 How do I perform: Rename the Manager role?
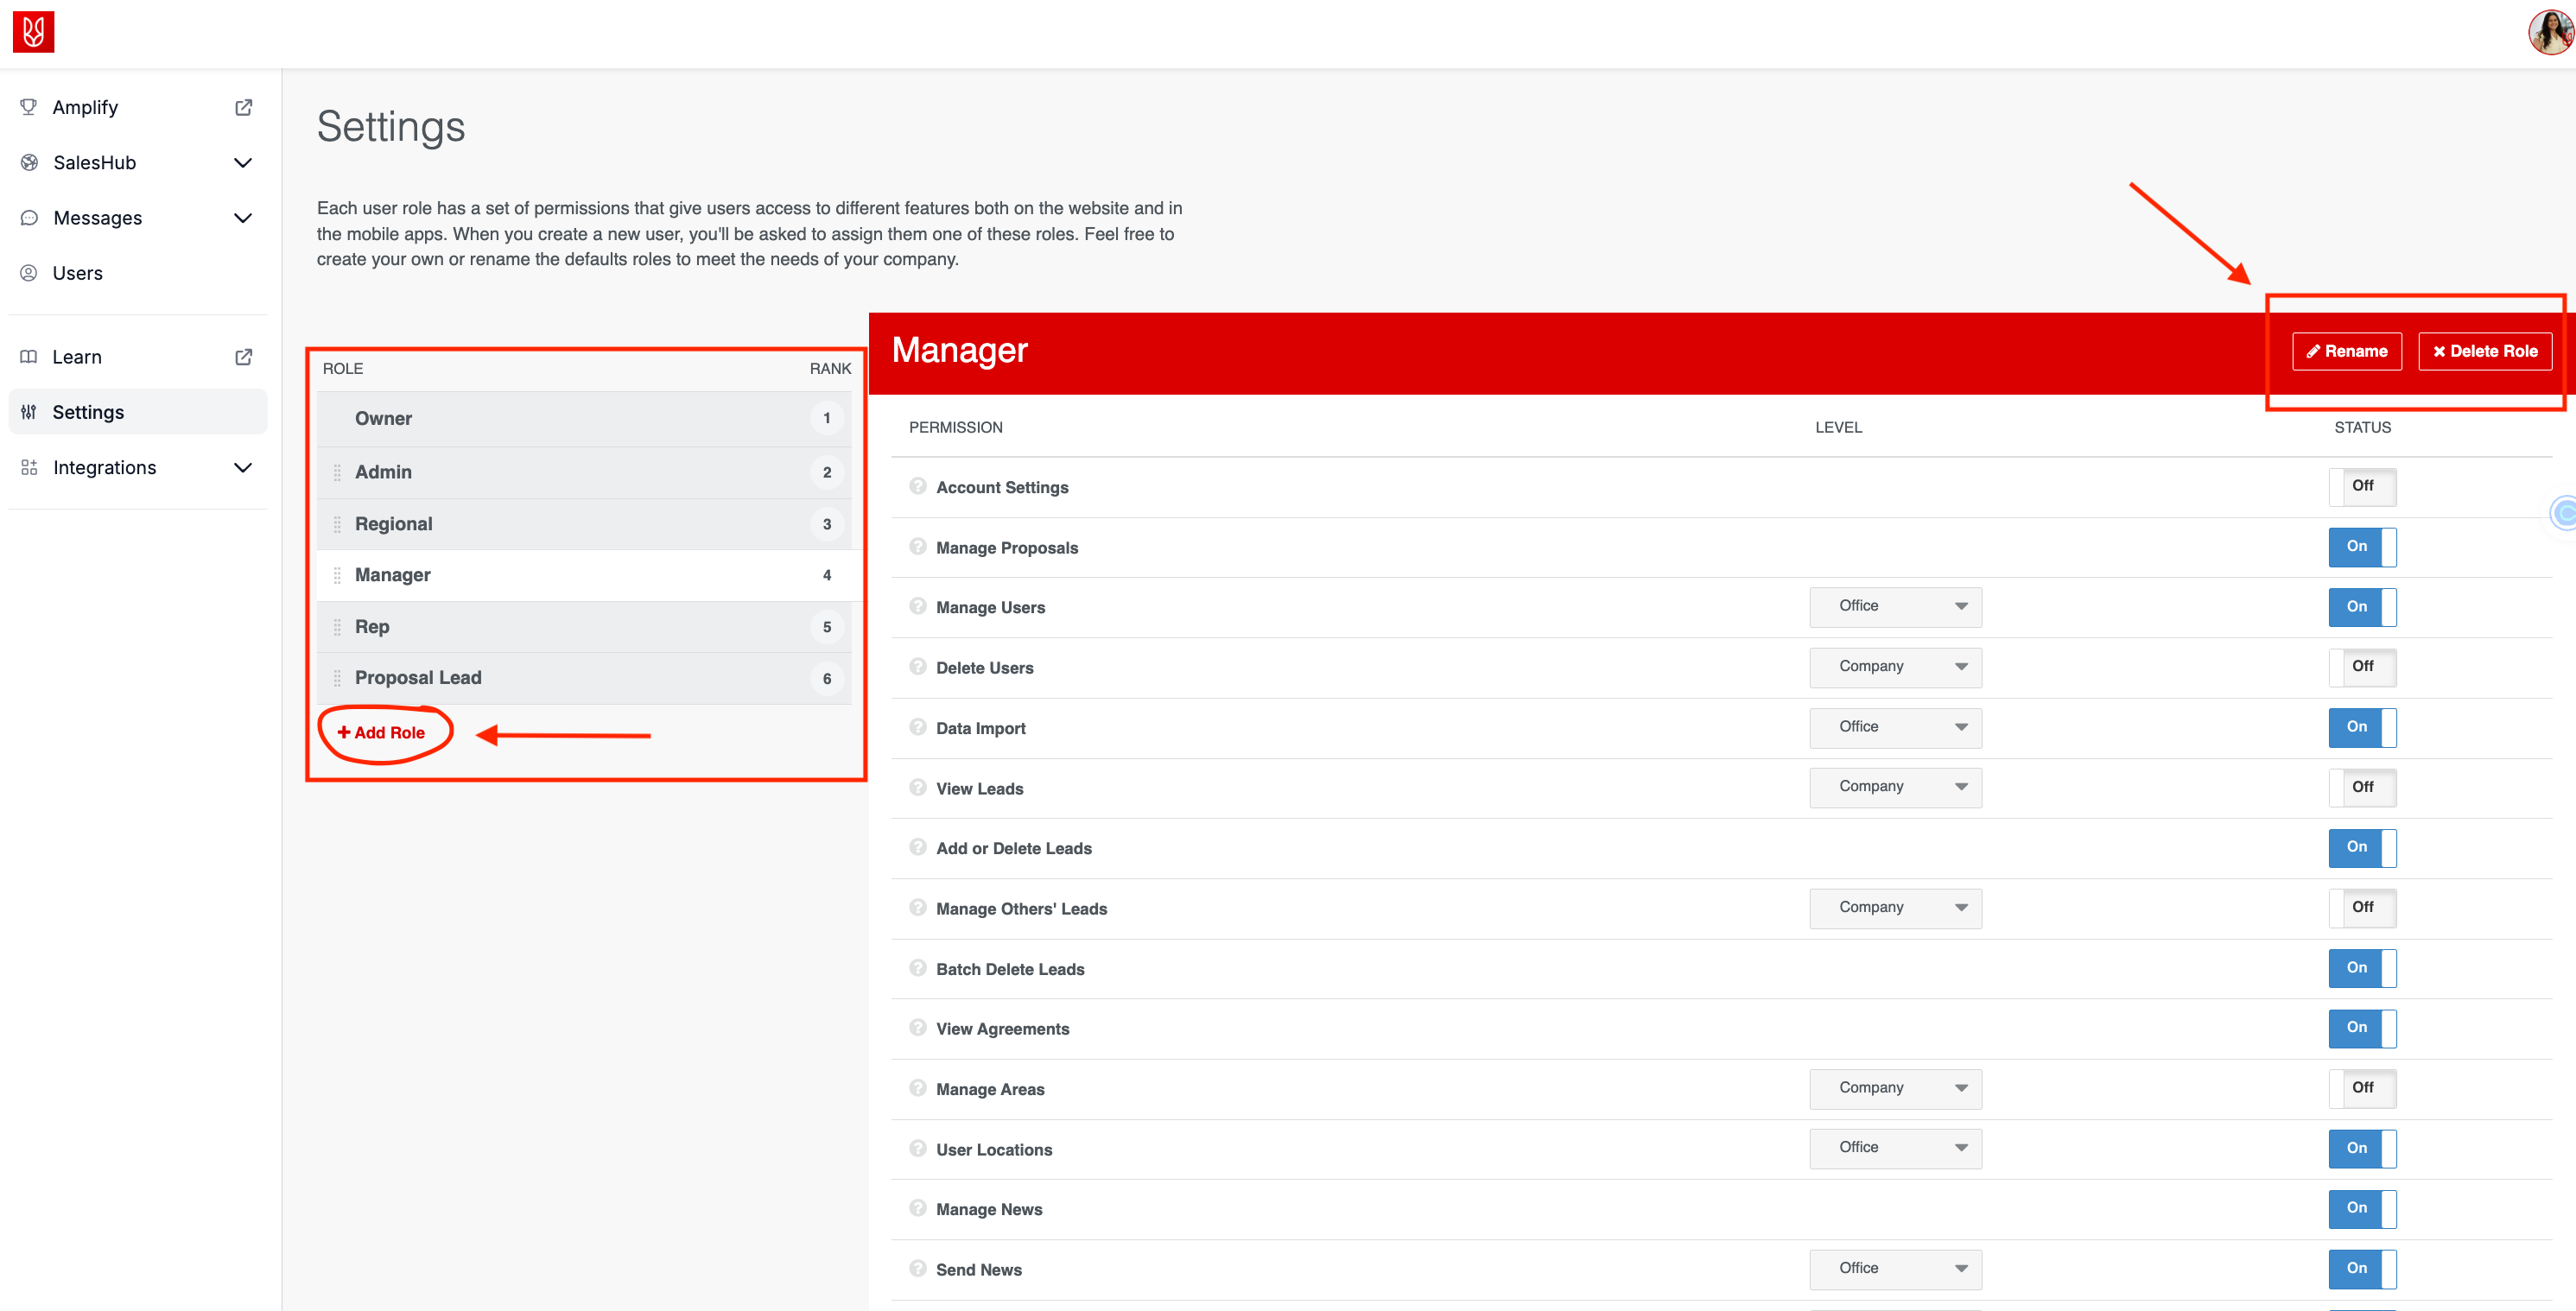click(x=2346, y=351)
